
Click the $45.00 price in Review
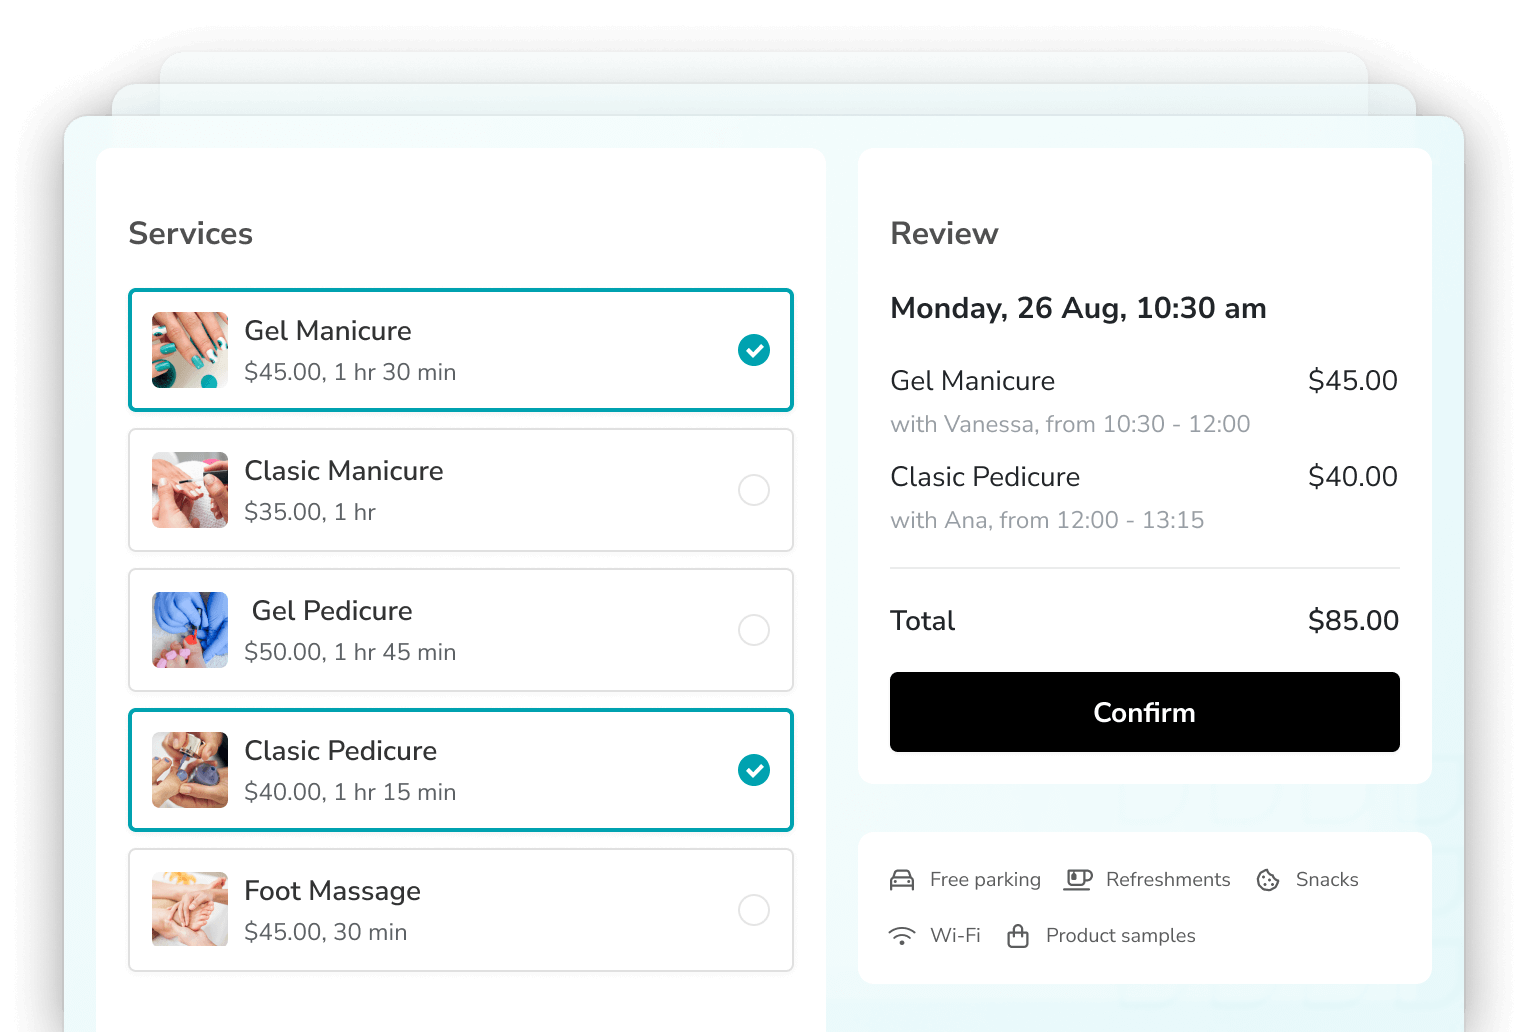1353,381
